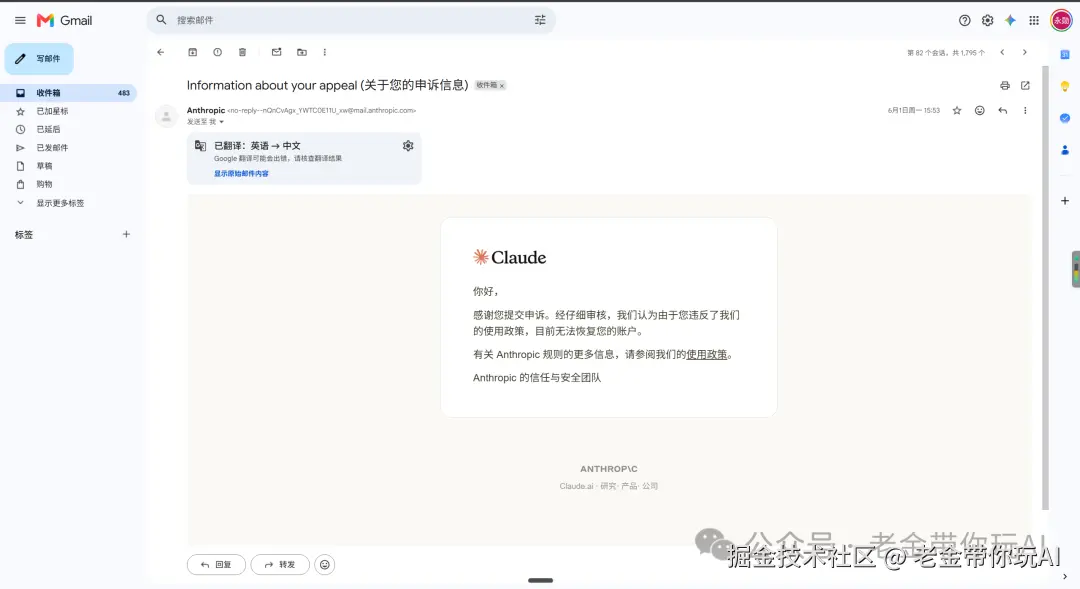Image resolution: width=1080 pixels, height=589 pixels.
Task: Open the account avatar menu
Action: pos(1061,21)
